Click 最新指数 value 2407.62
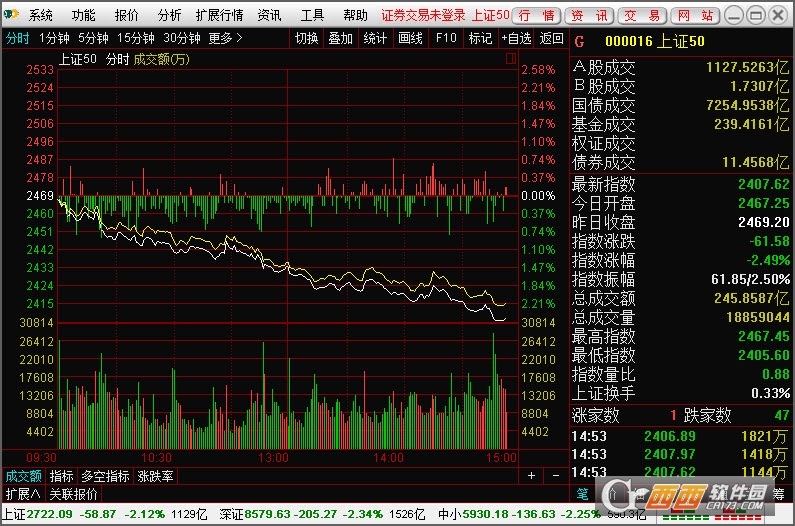The image size is (795, 526). pos(764,184)
